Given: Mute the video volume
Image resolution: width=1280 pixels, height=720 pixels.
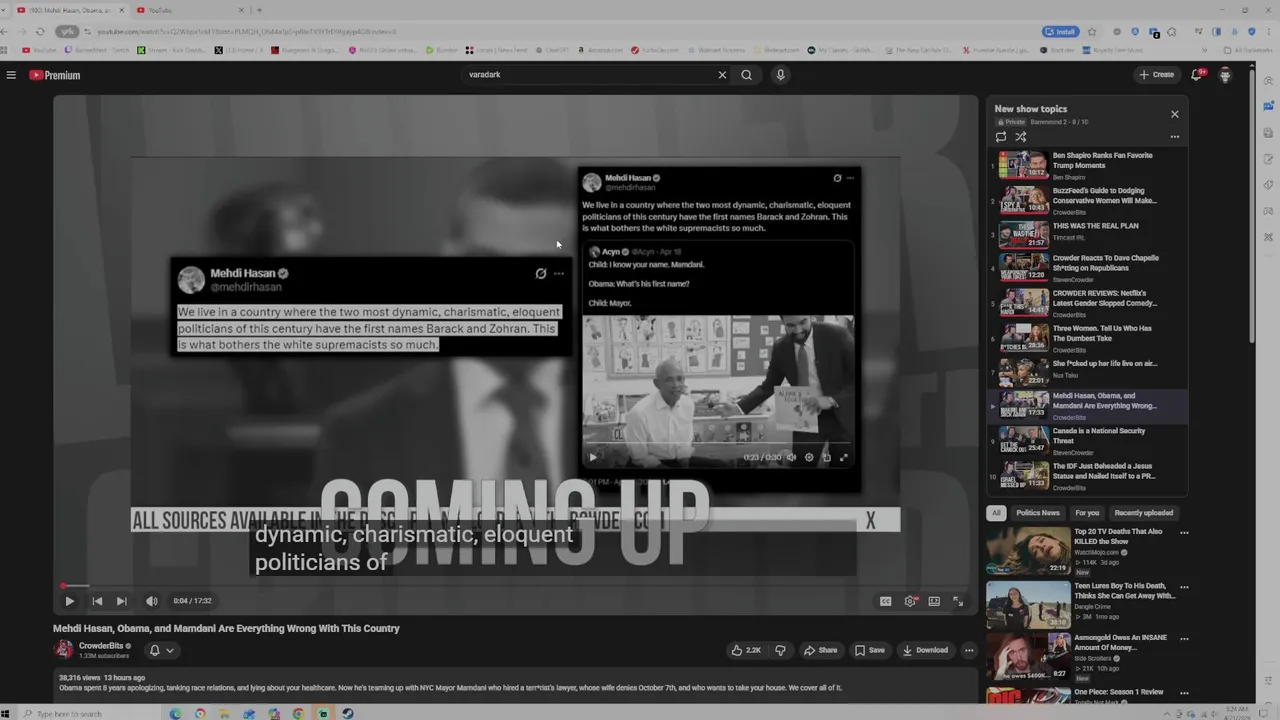Looking at the screenshot, I should coord(152,601).
